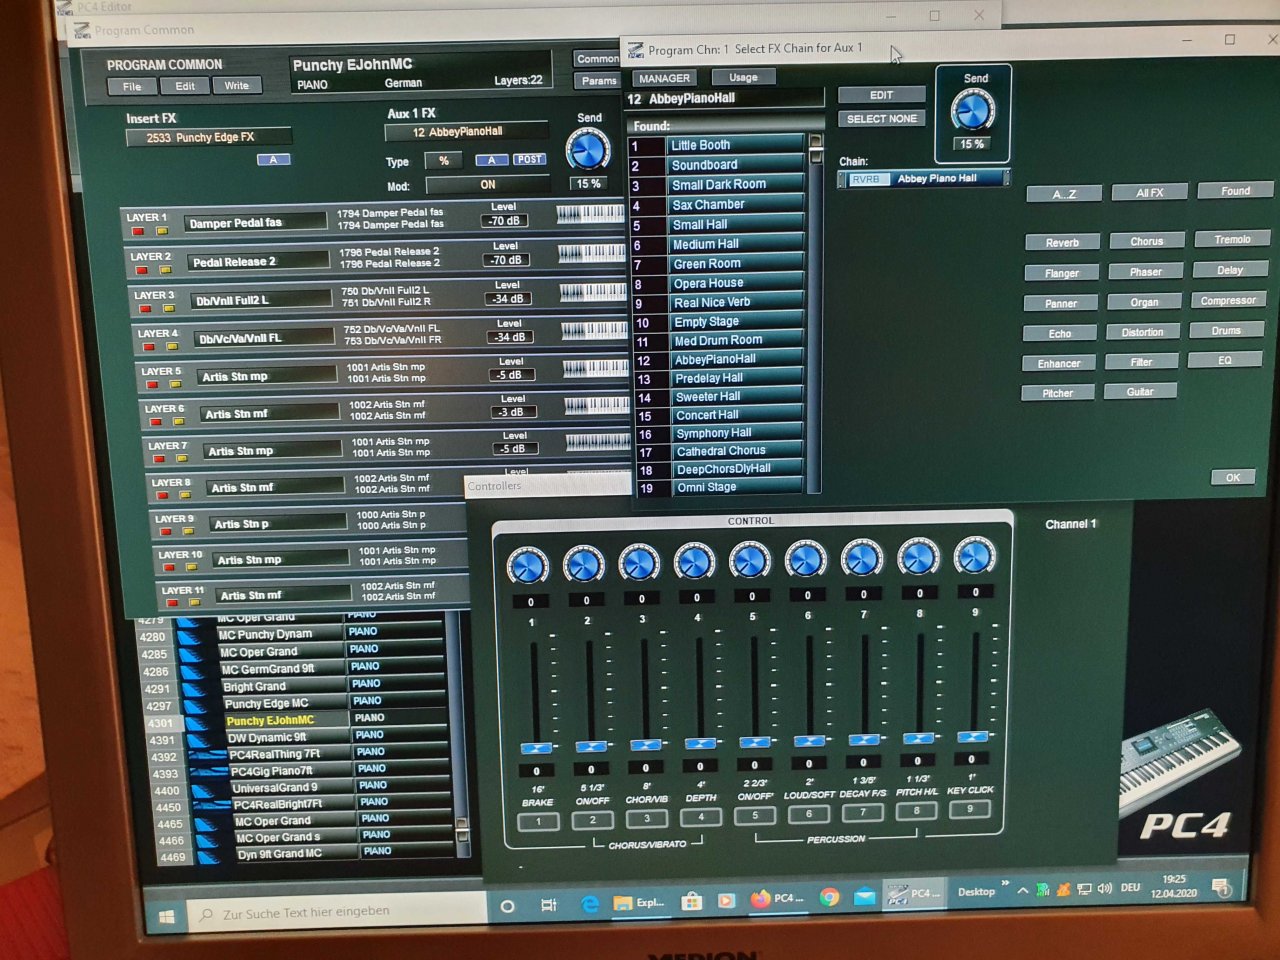
Task: Open the File Explorer taskbar item
Action: pos(638,902)
